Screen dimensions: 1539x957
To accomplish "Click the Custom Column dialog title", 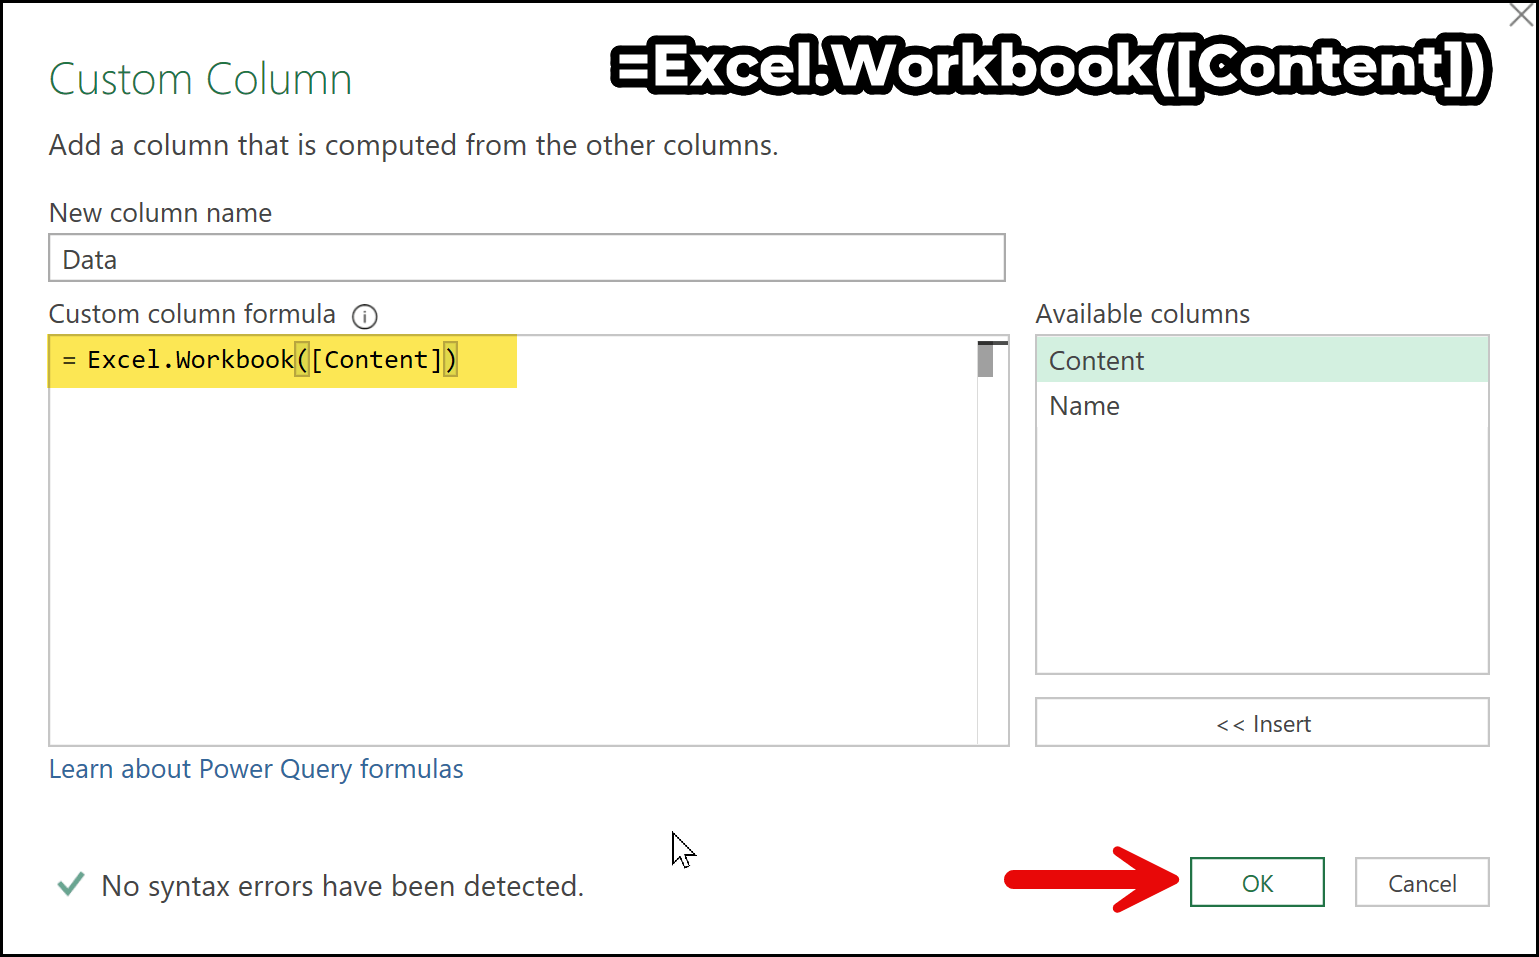I will click(200, 80).
